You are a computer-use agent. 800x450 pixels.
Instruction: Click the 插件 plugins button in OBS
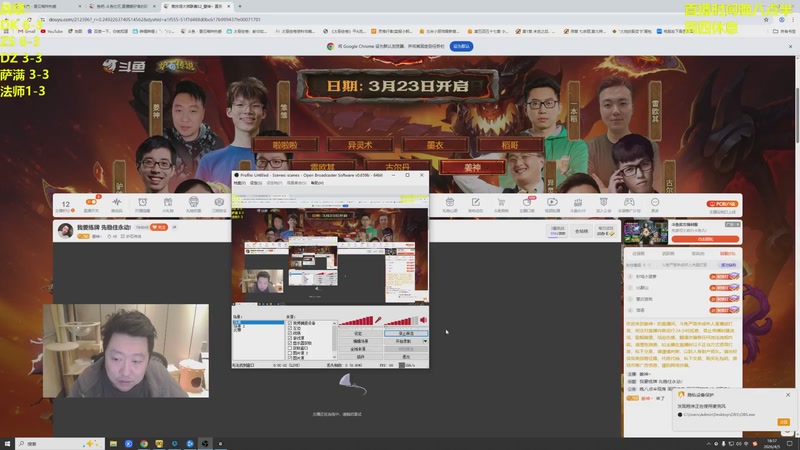click(360, 357)
